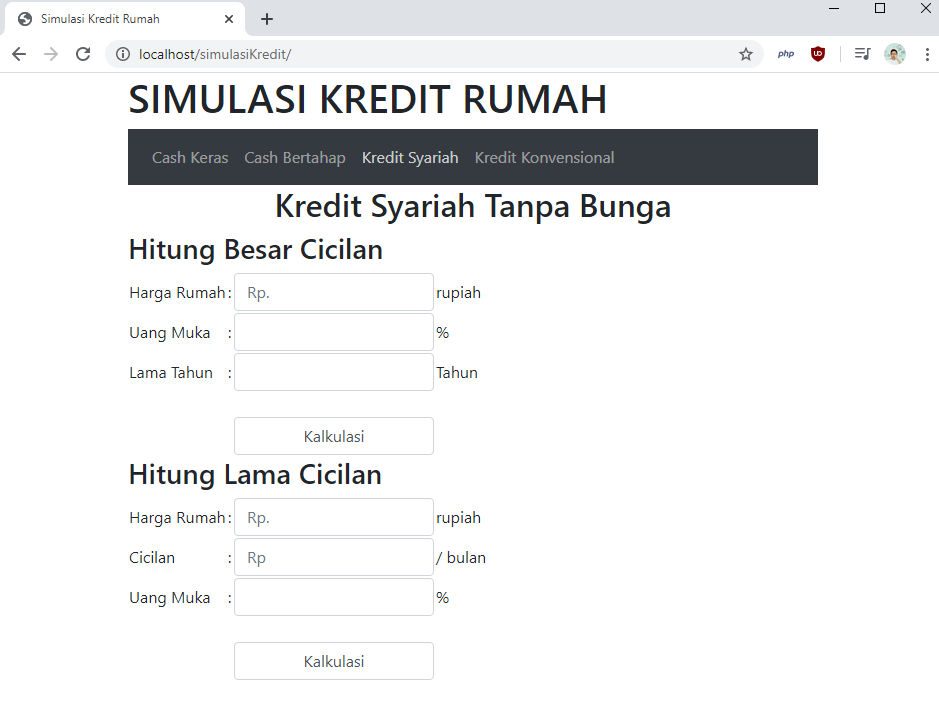The height and width of the screenshot is (704, 939).
Task: Select the Cash Bertahap menu item
Action: click(x=295, y=157)
